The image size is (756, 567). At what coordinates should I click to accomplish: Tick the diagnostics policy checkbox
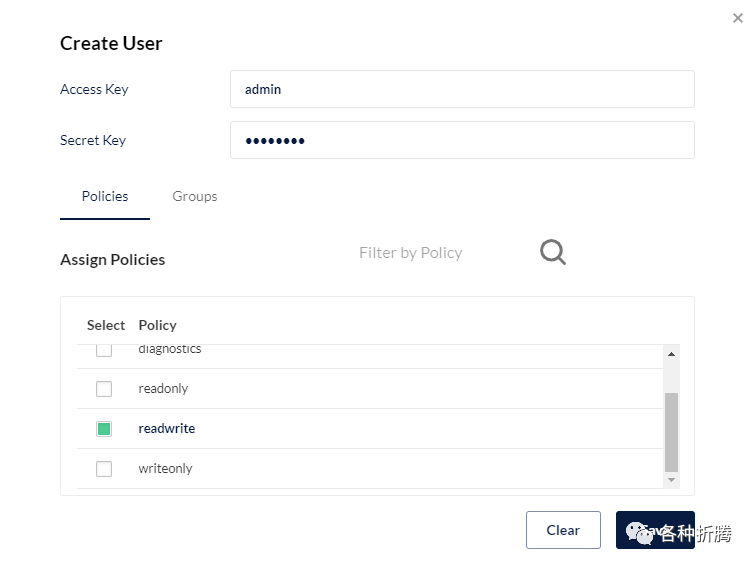point(104,350)
